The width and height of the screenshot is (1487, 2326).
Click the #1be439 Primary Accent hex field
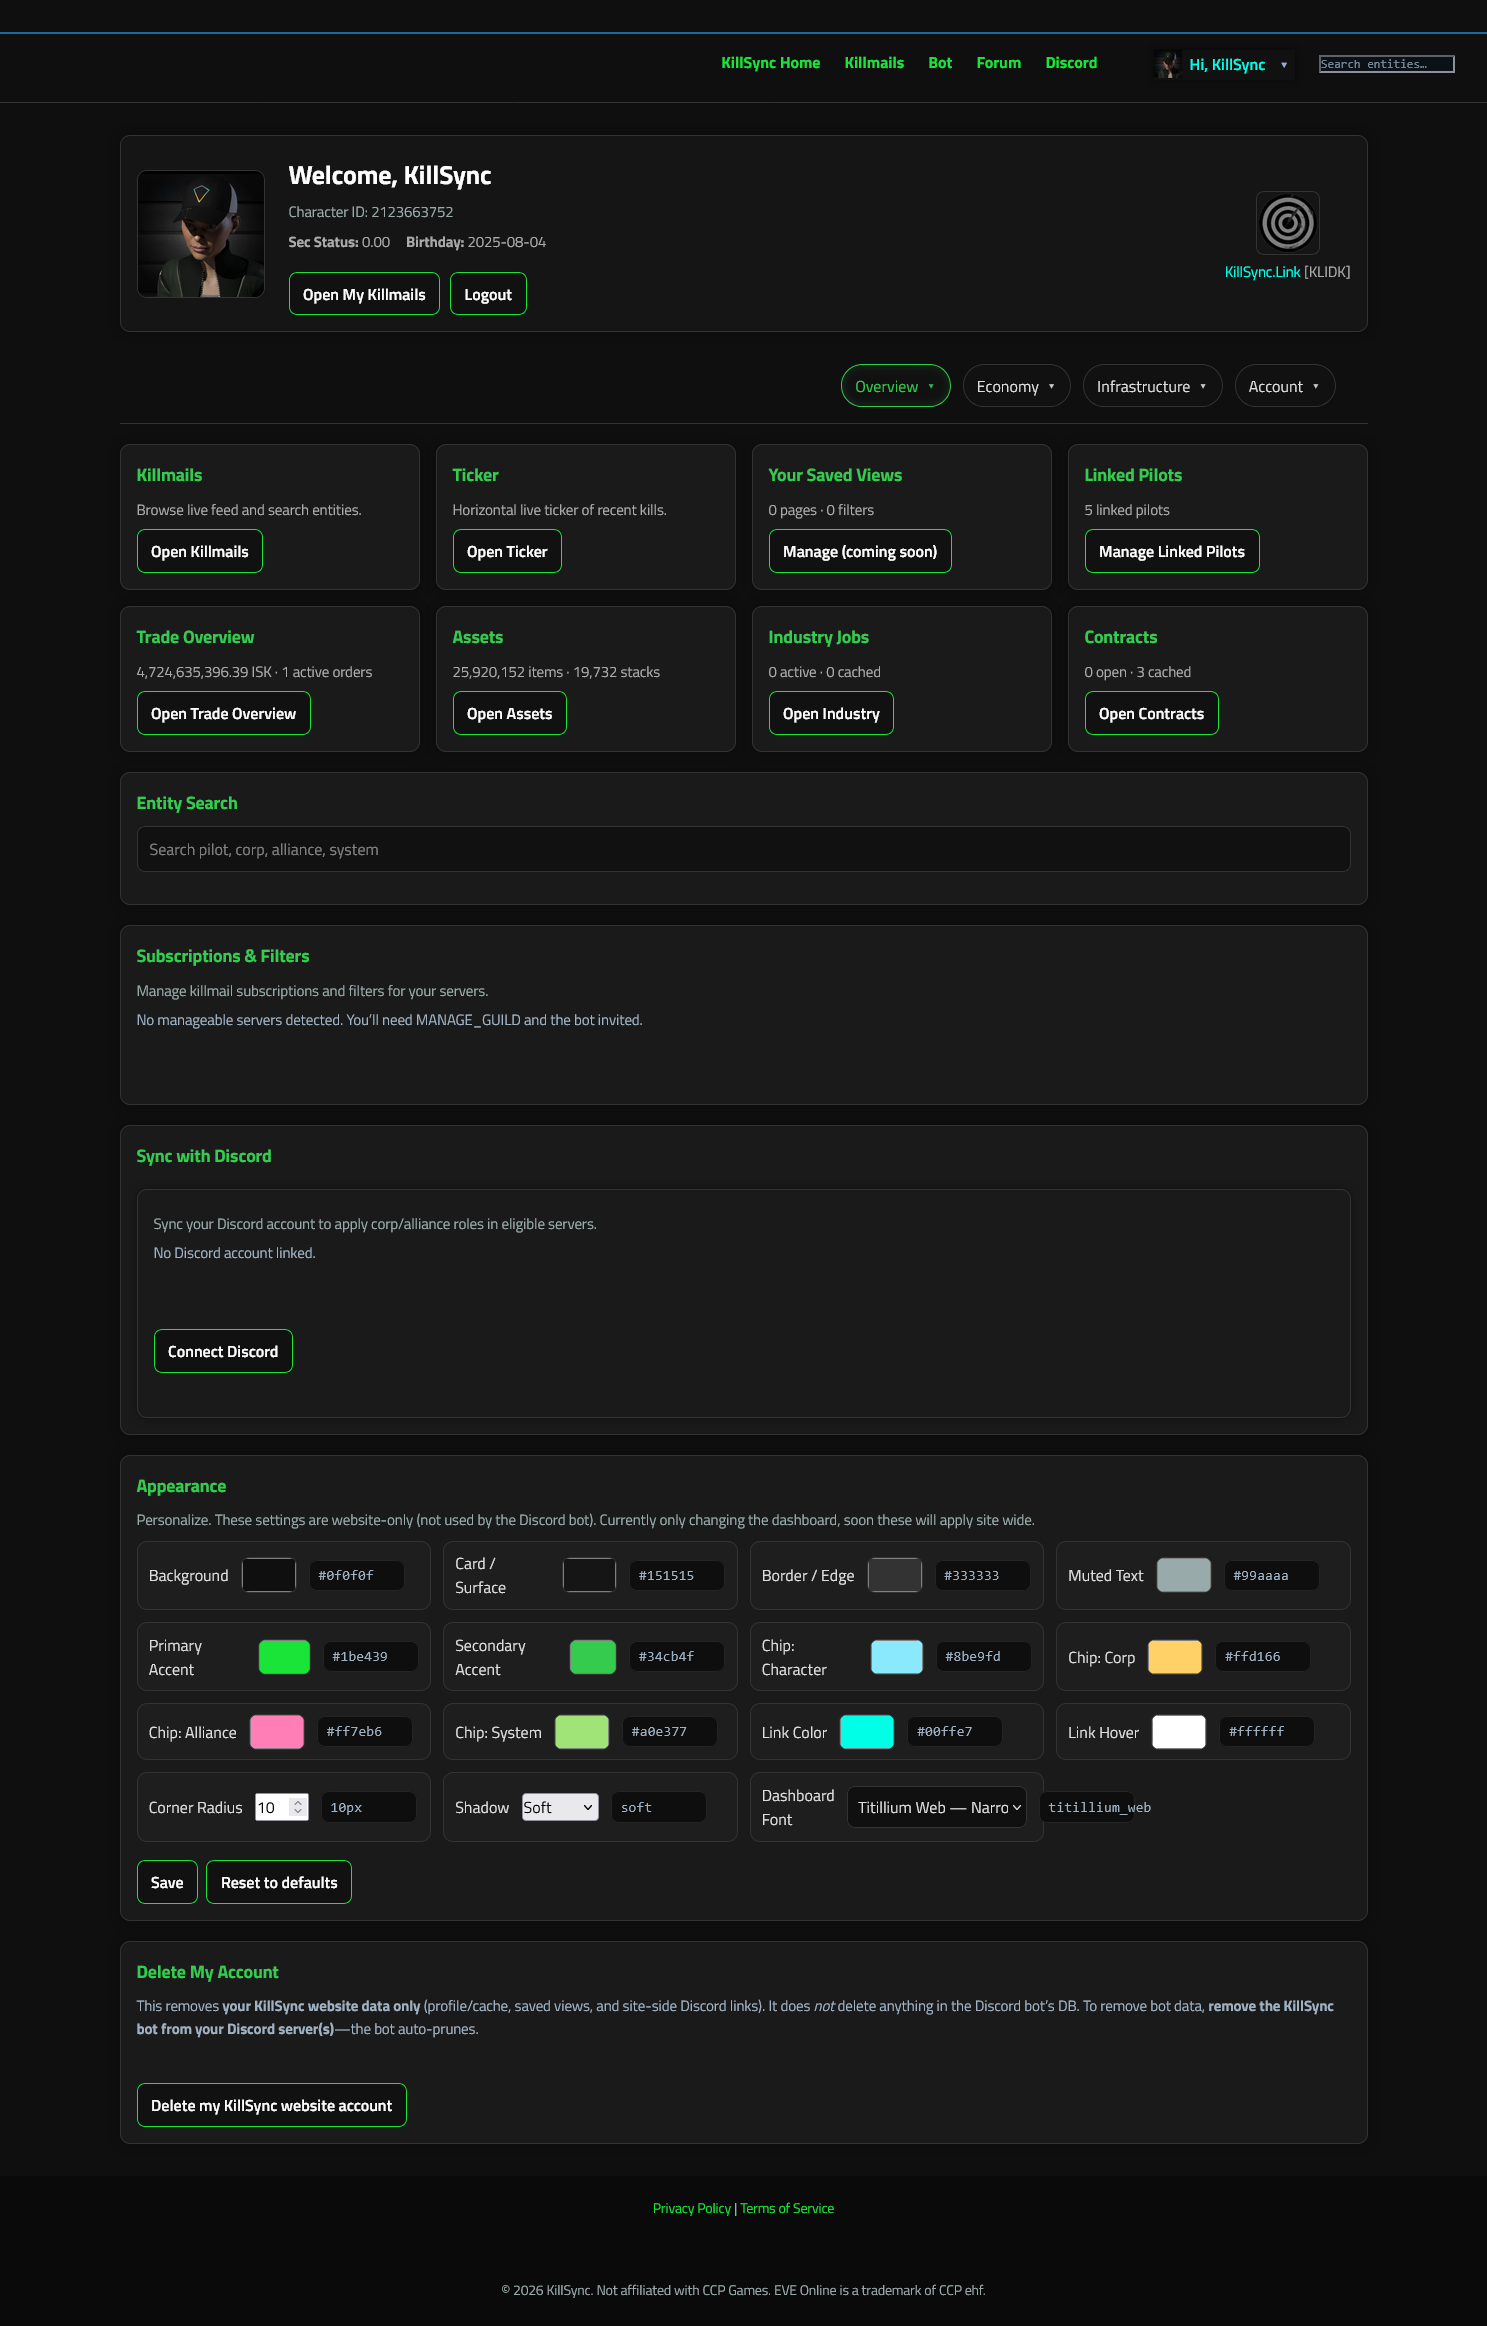click(370, 1656)
